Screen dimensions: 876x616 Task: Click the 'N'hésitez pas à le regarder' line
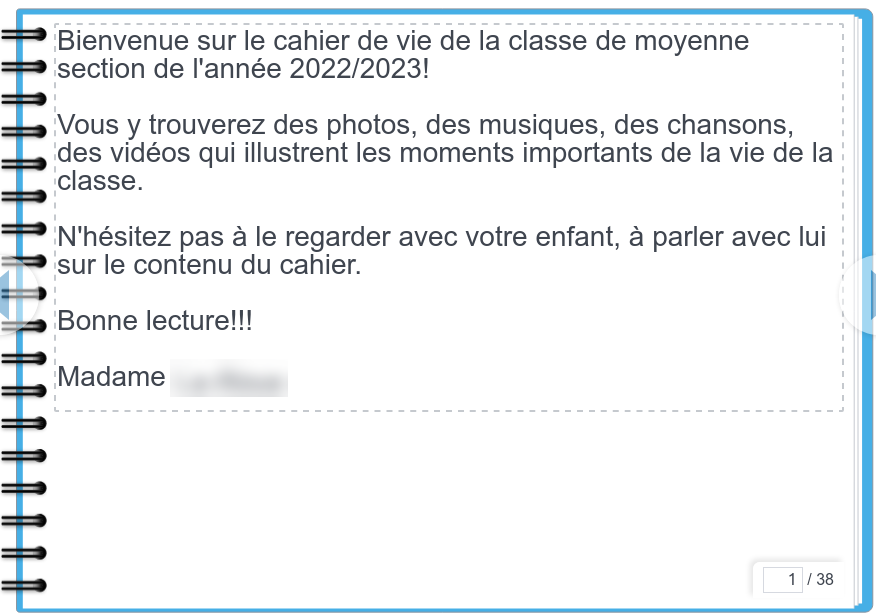click(442, 238)
